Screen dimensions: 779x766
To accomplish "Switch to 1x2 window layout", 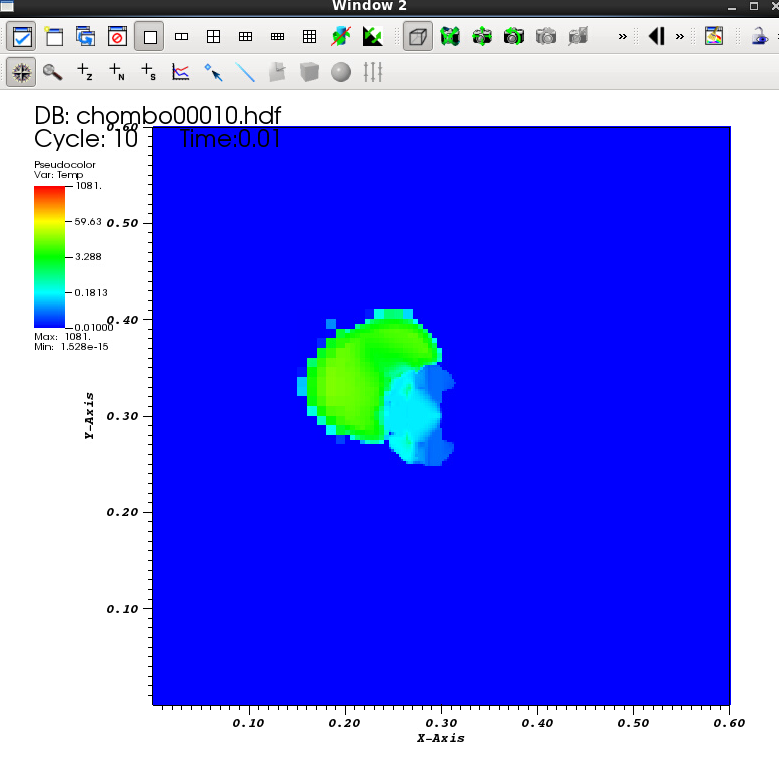I will 181,36.
